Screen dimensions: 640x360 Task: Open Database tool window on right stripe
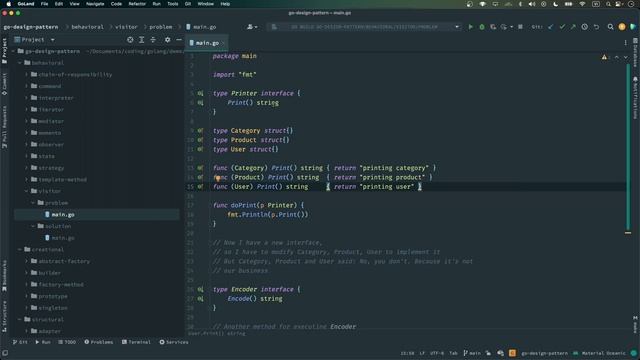pos(635,53)
